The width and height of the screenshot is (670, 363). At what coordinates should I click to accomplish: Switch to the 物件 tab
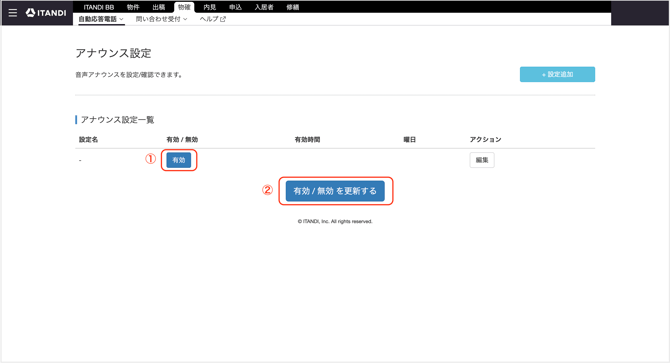coord(133,7)
